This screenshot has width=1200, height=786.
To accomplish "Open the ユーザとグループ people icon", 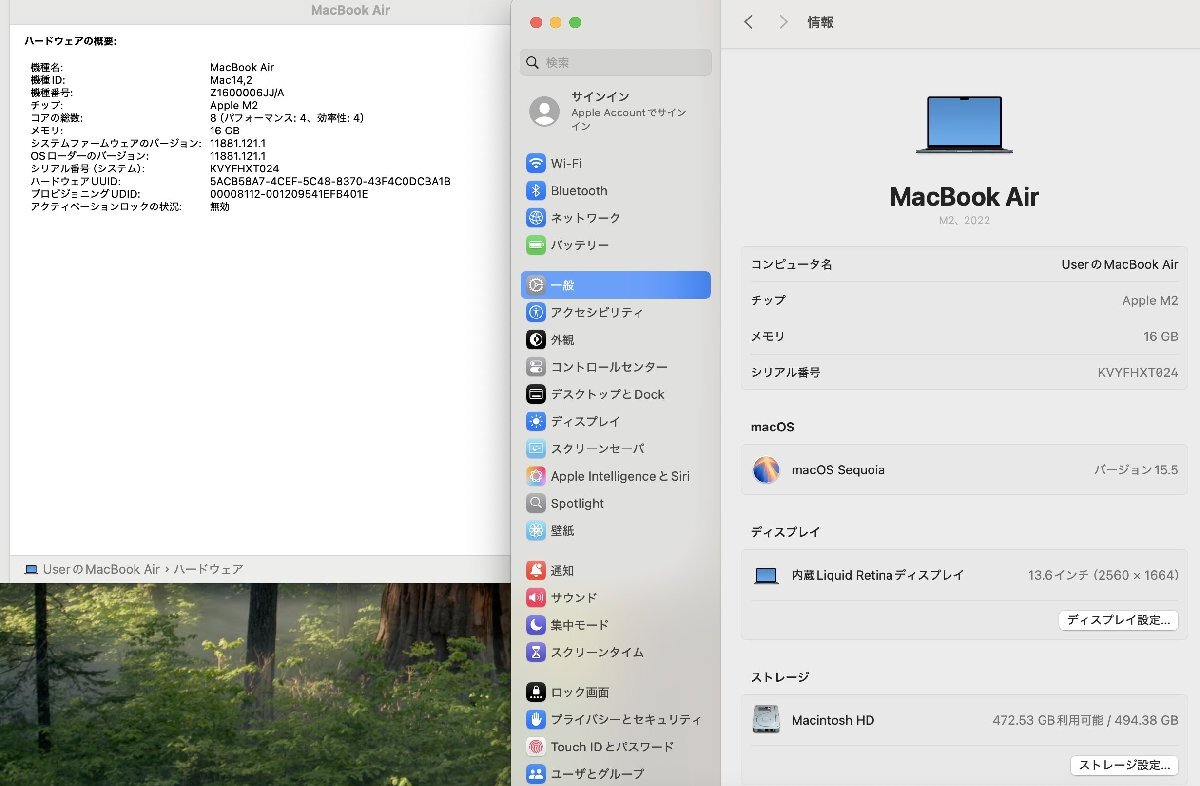I will click(x=536, y=774).
